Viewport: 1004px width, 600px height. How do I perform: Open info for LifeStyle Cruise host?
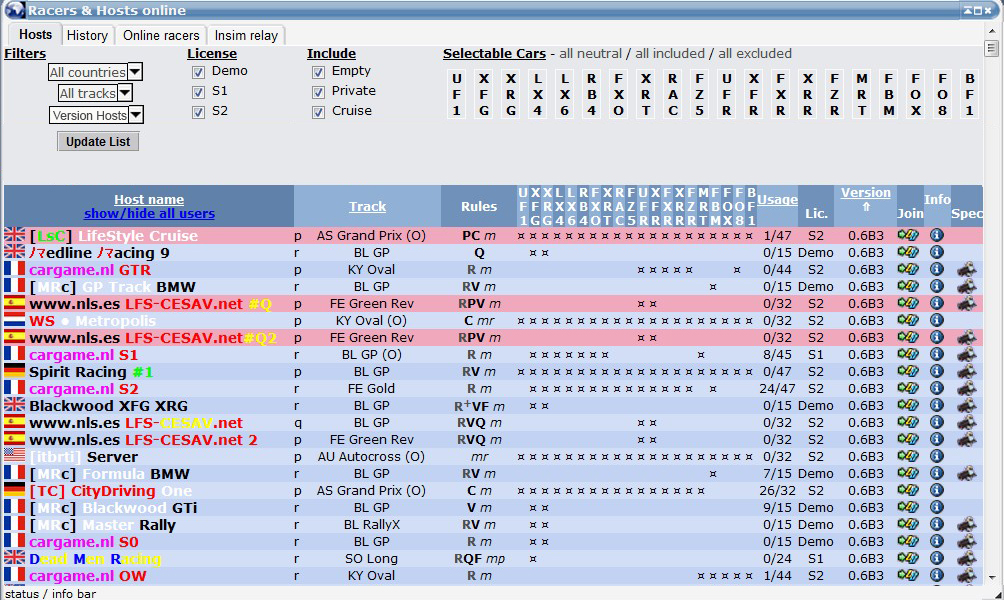click(937, 235)
